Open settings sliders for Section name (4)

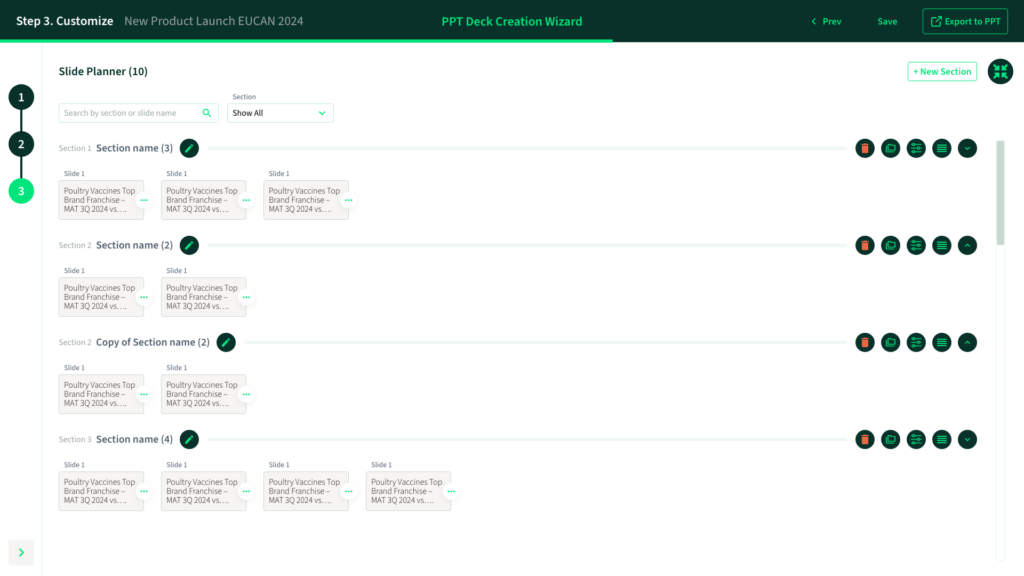916,439
